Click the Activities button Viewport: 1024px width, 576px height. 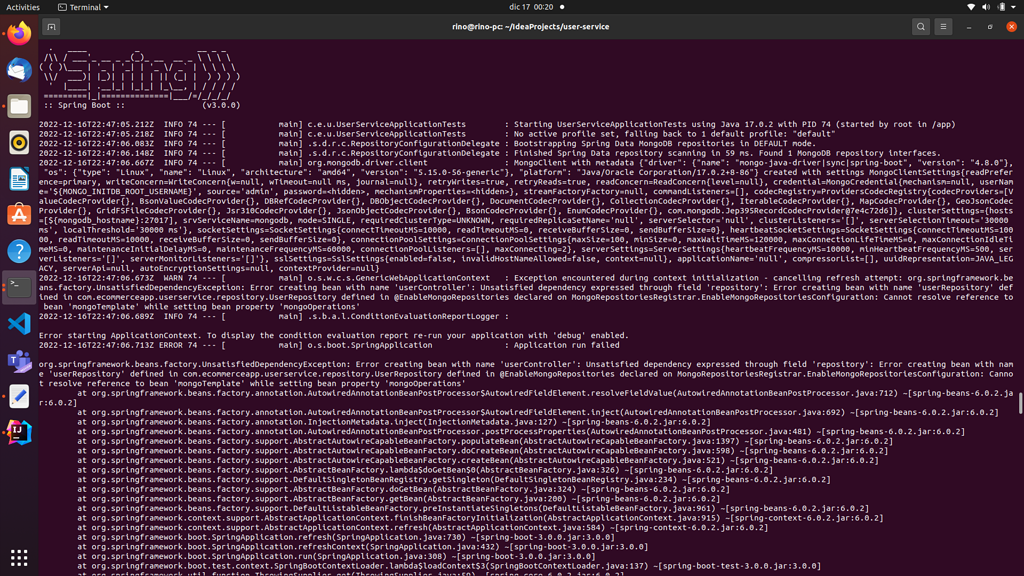pyautogui.click(x=23, y=7)
